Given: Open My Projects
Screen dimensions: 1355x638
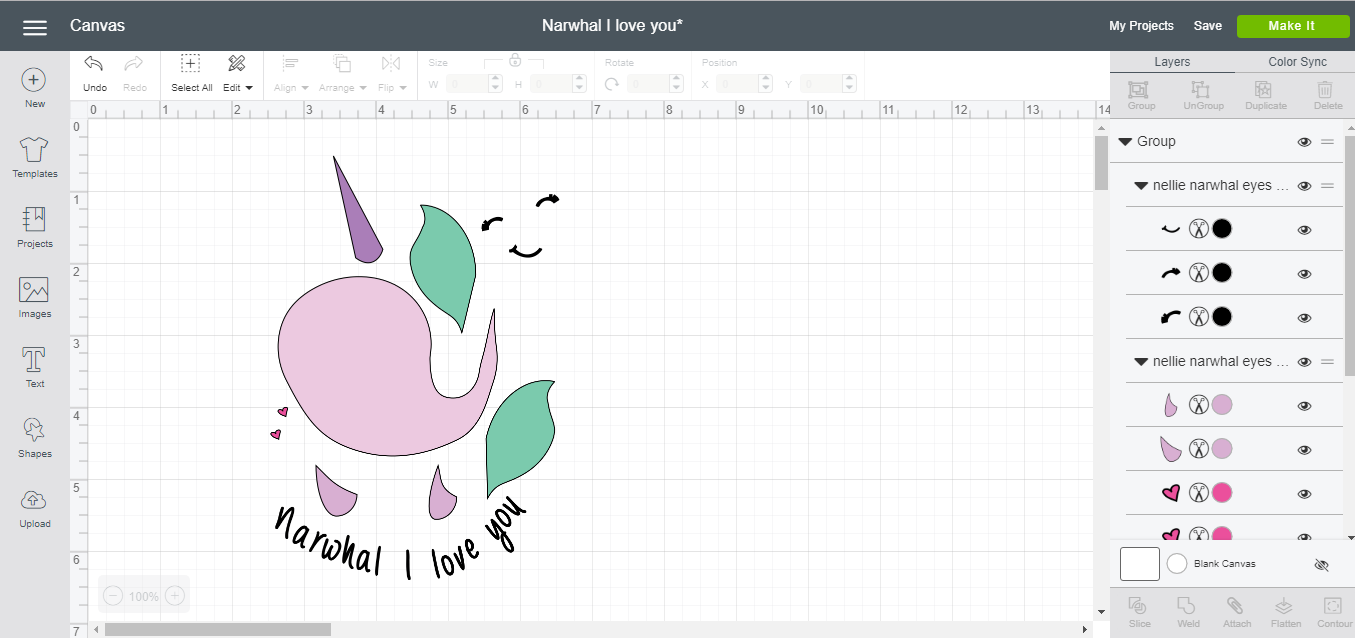Looking at the screenshot, I should click(1140, 25).
